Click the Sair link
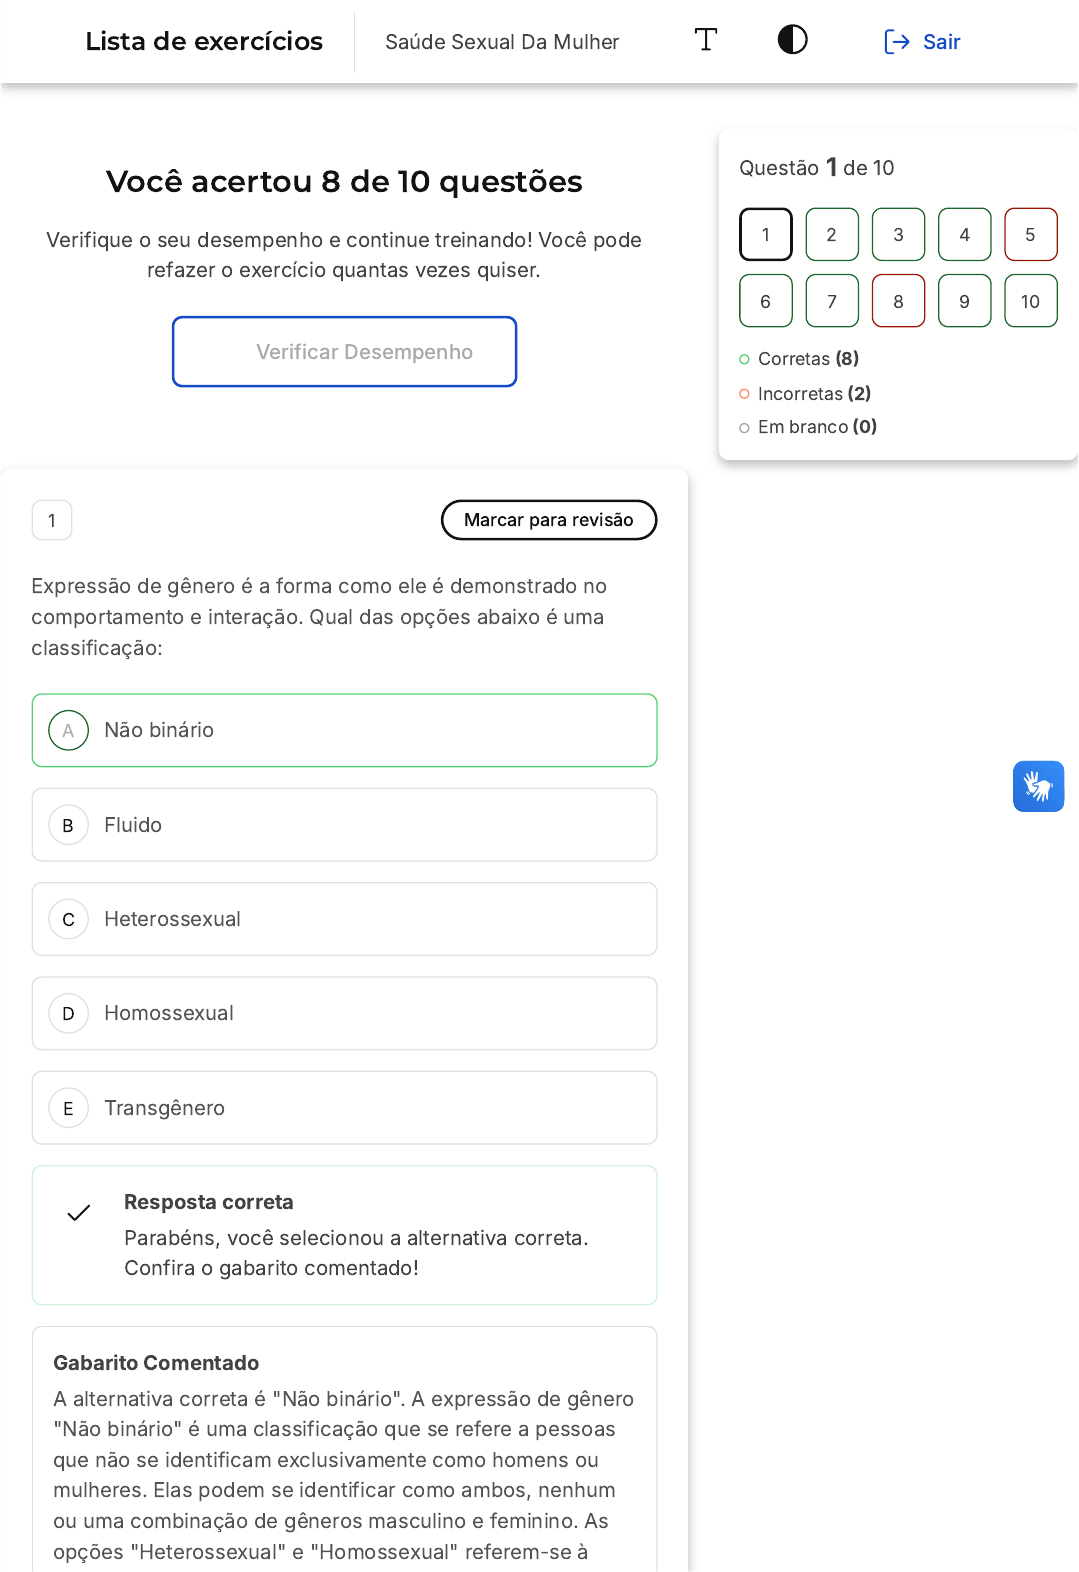The image size is (1079, 1572). click(941, 42)
